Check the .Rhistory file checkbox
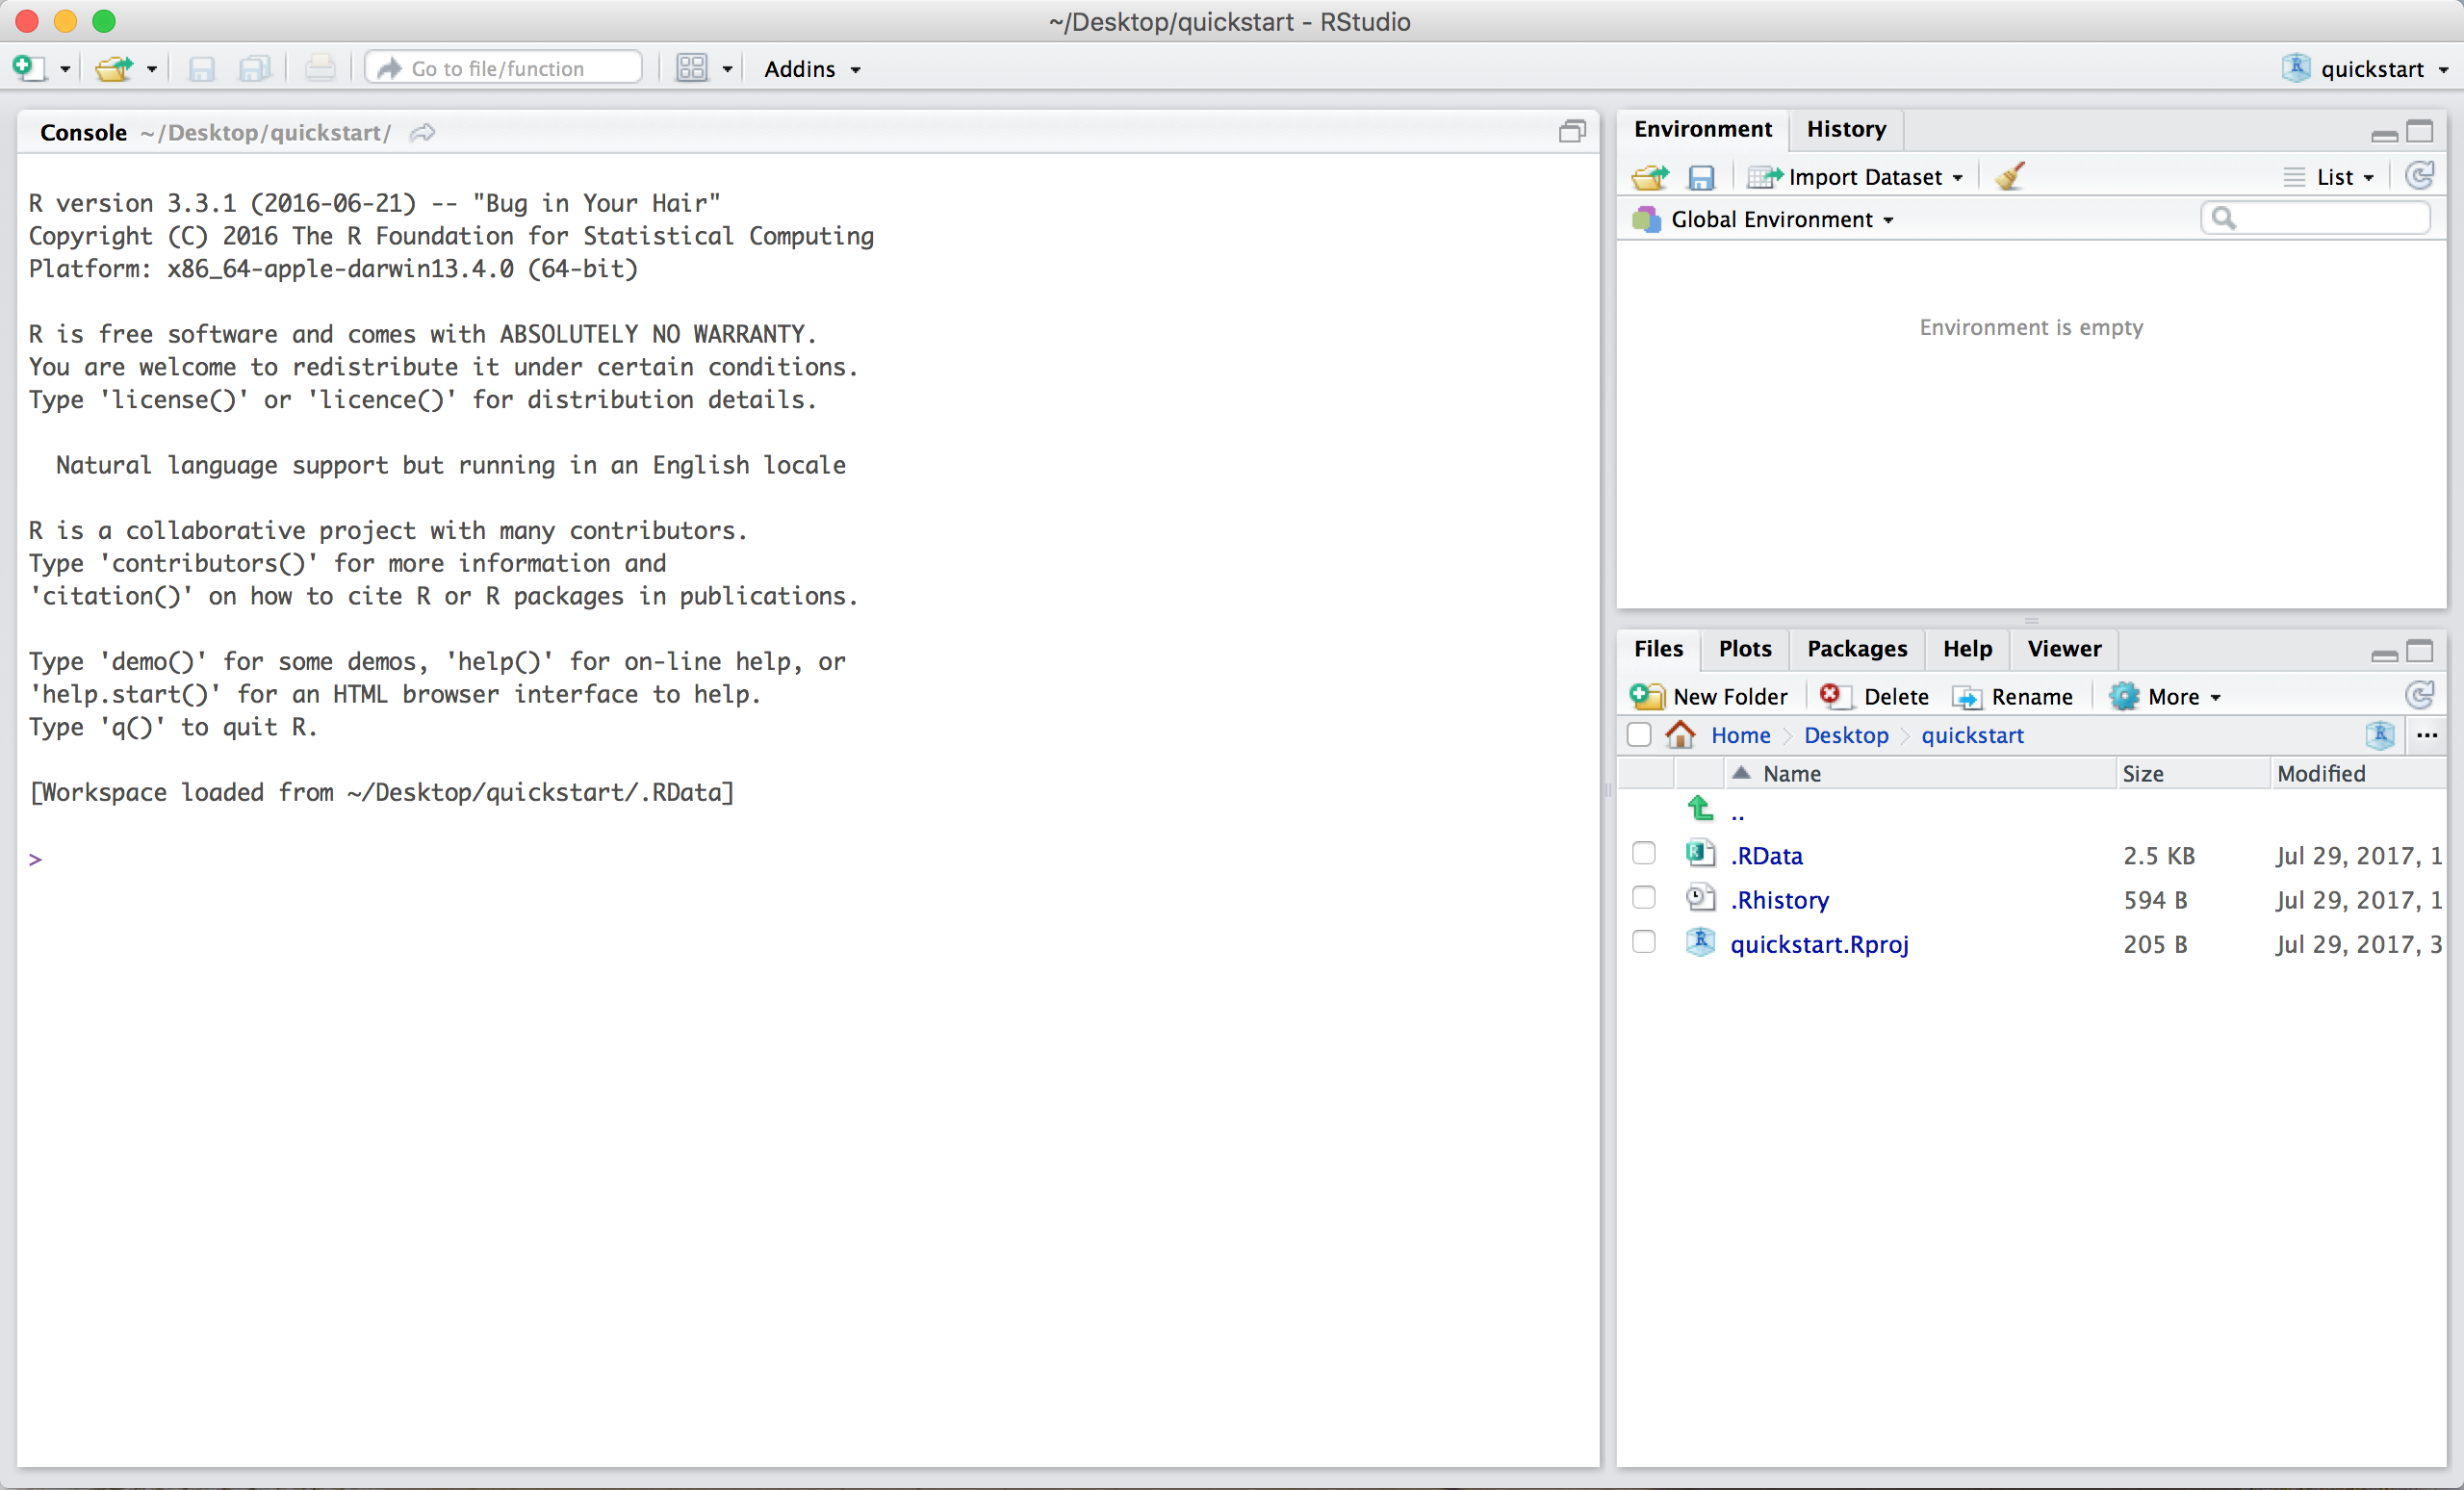Screen dimensions: 2464x1490 pos(1643,897)
